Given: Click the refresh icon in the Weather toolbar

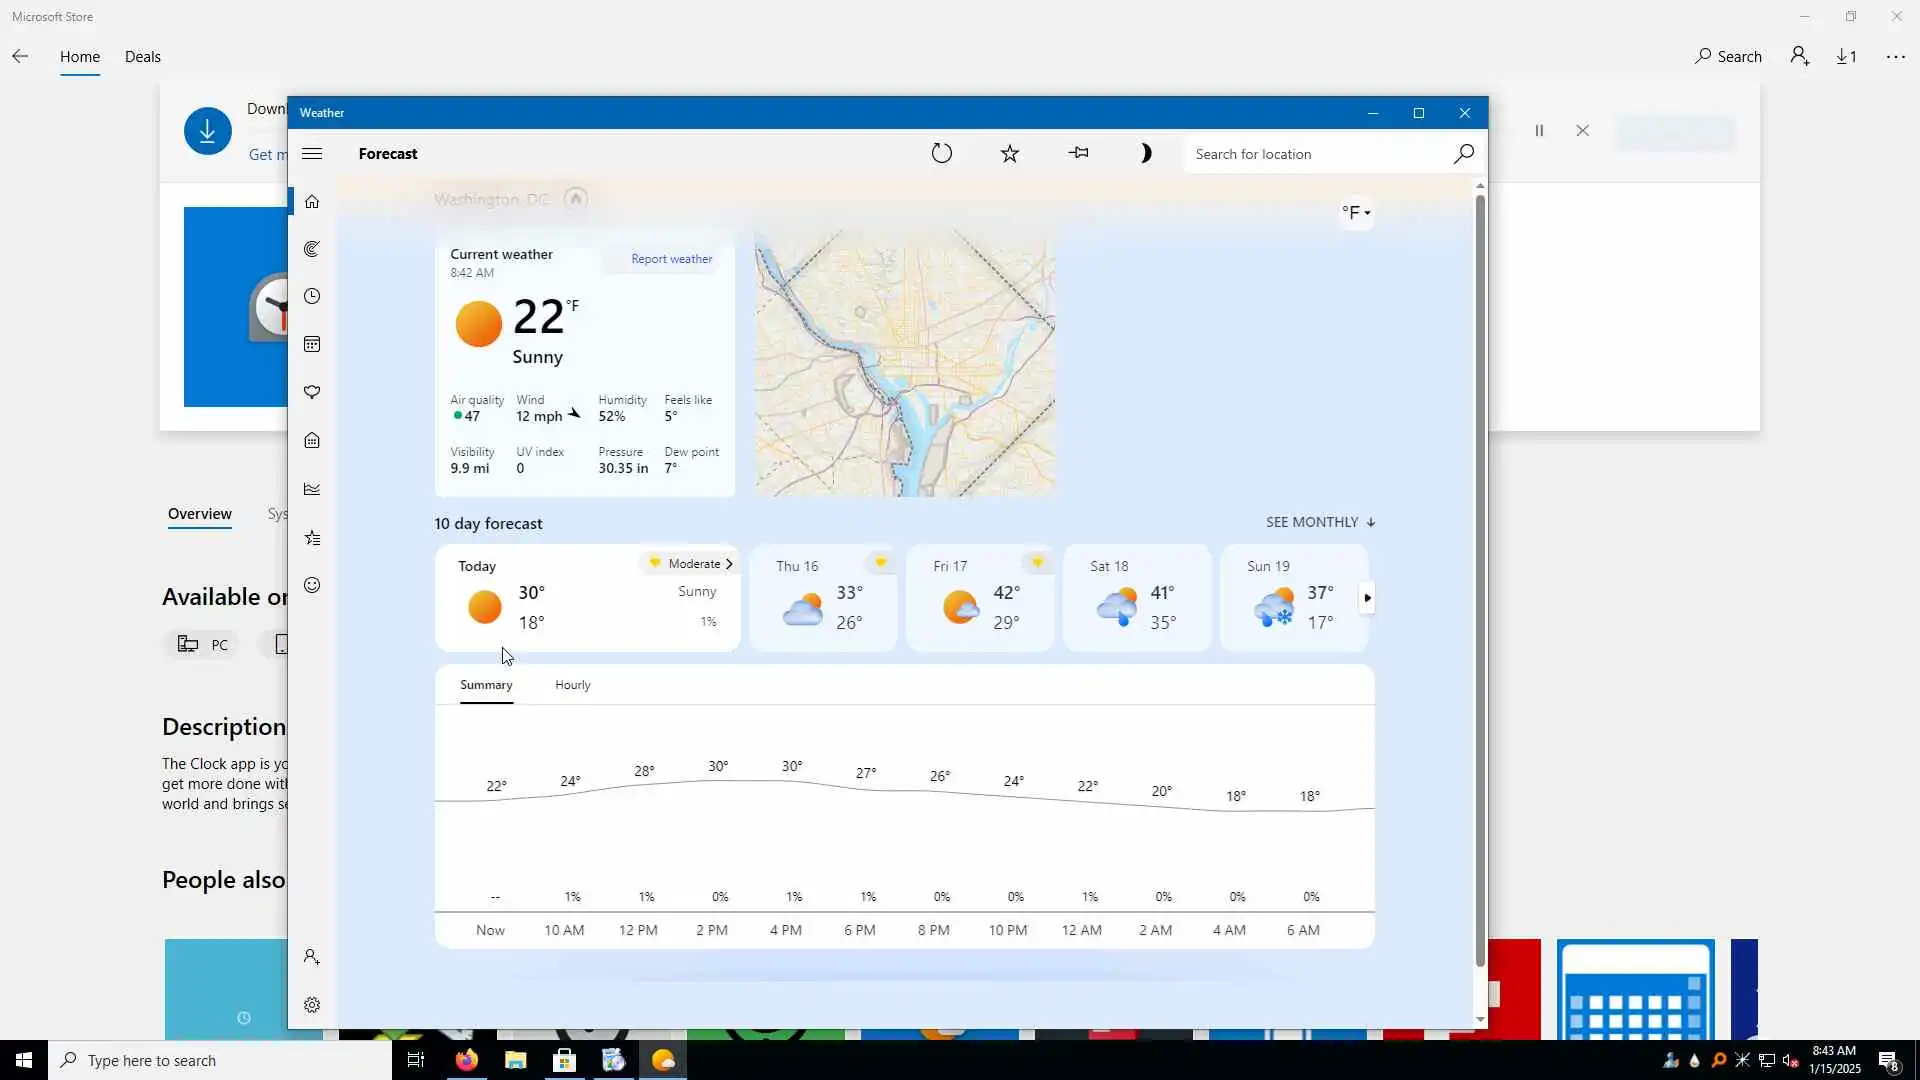Looking at the screenshot, I should pos(941,153).
